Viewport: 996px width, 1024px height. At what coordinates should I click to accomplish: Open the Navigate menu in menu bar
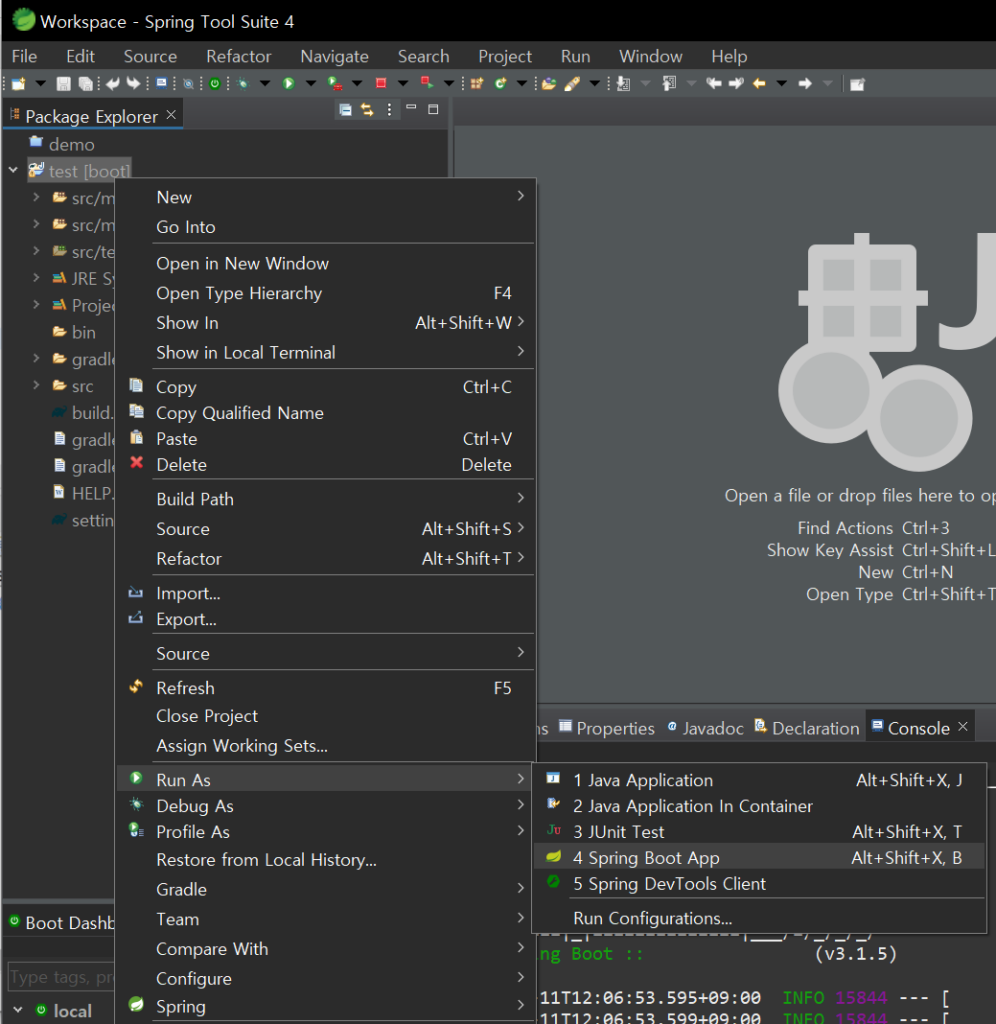[334, 56]
